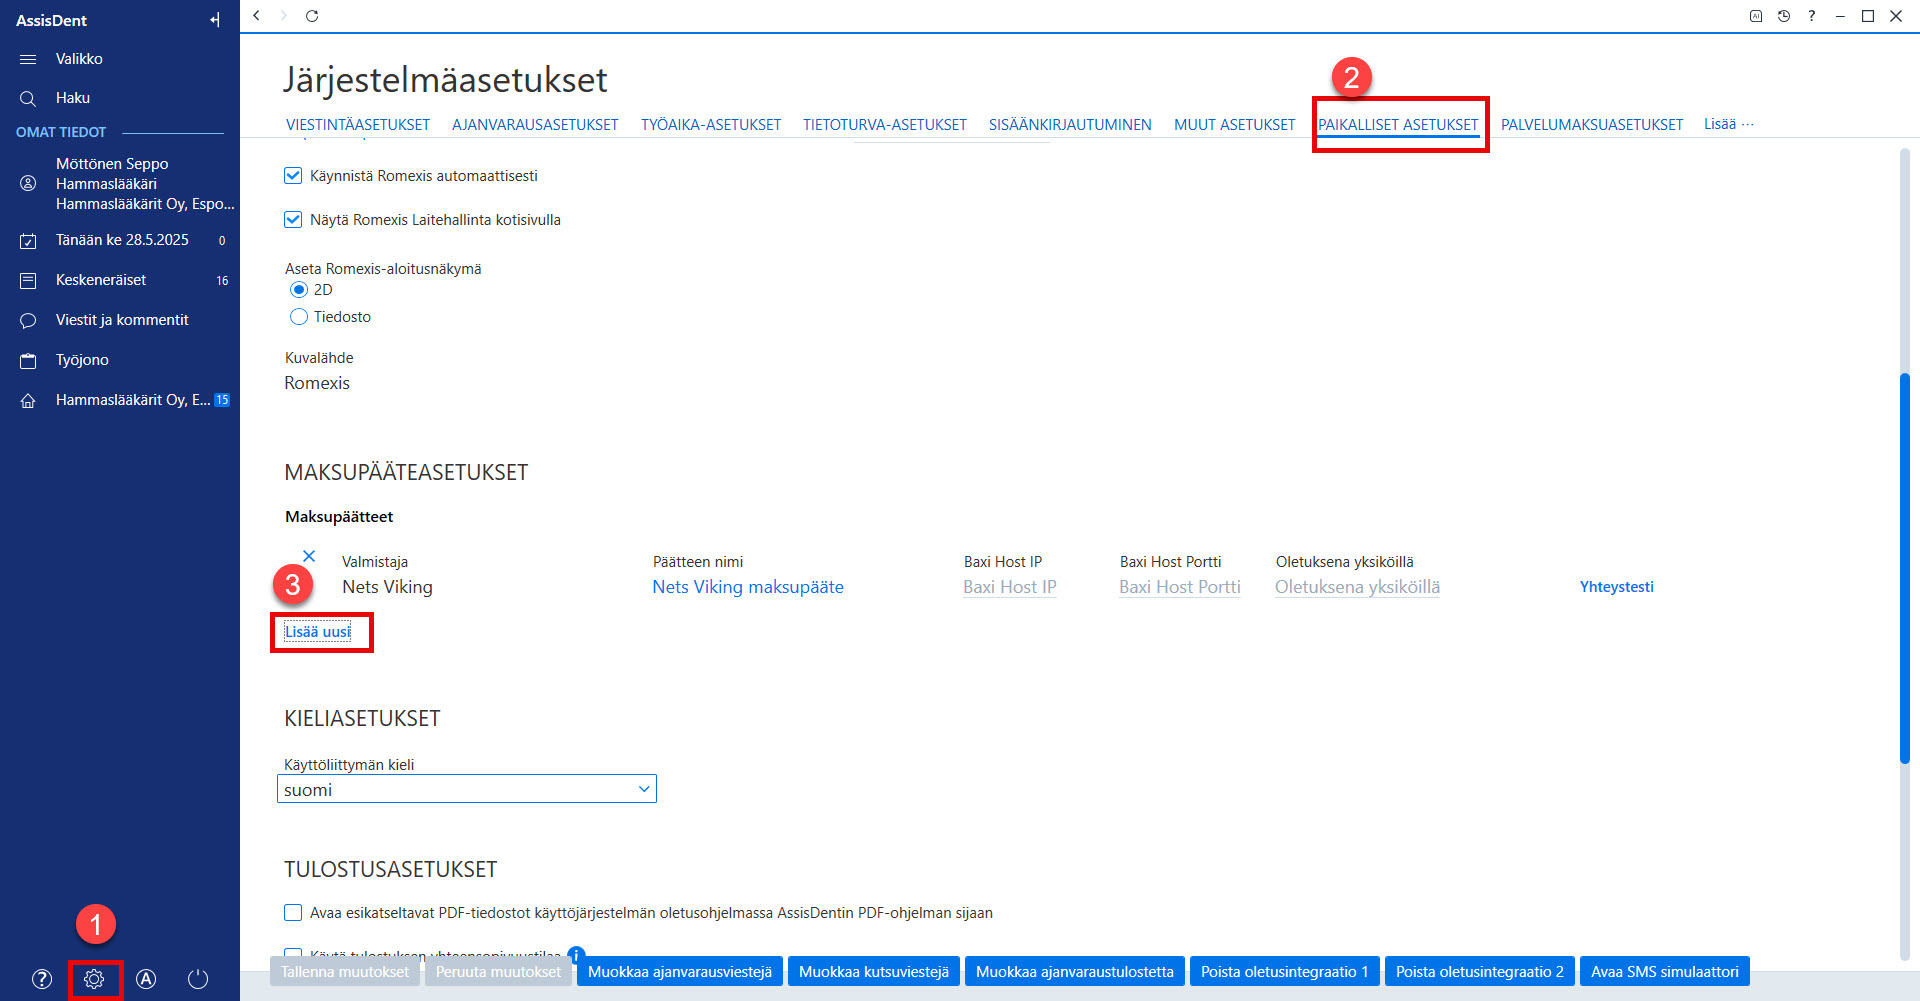
Task: Collapse the AssisDent sidebar panel
Action: (x=215, y=20)
